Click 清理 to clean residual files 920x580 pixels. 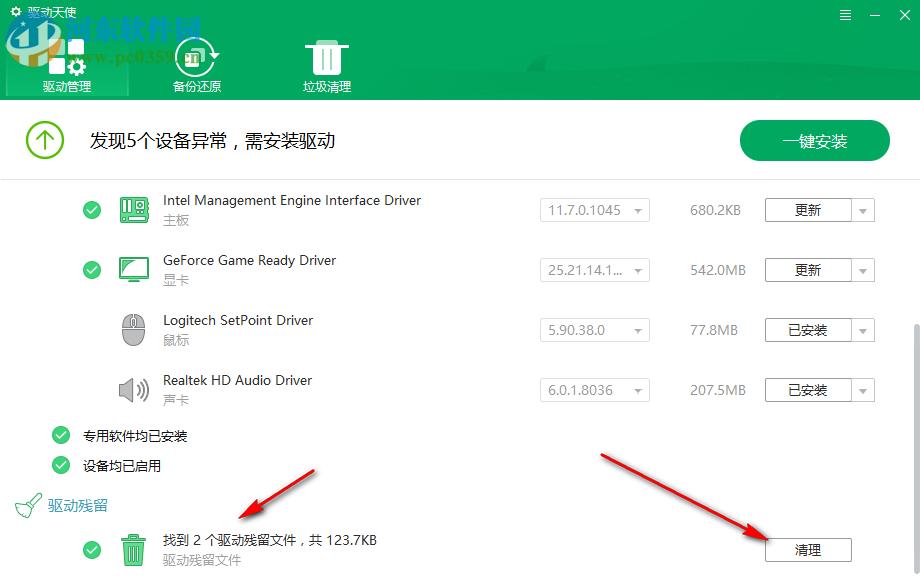pyautogui.click(x=807, y=550)
